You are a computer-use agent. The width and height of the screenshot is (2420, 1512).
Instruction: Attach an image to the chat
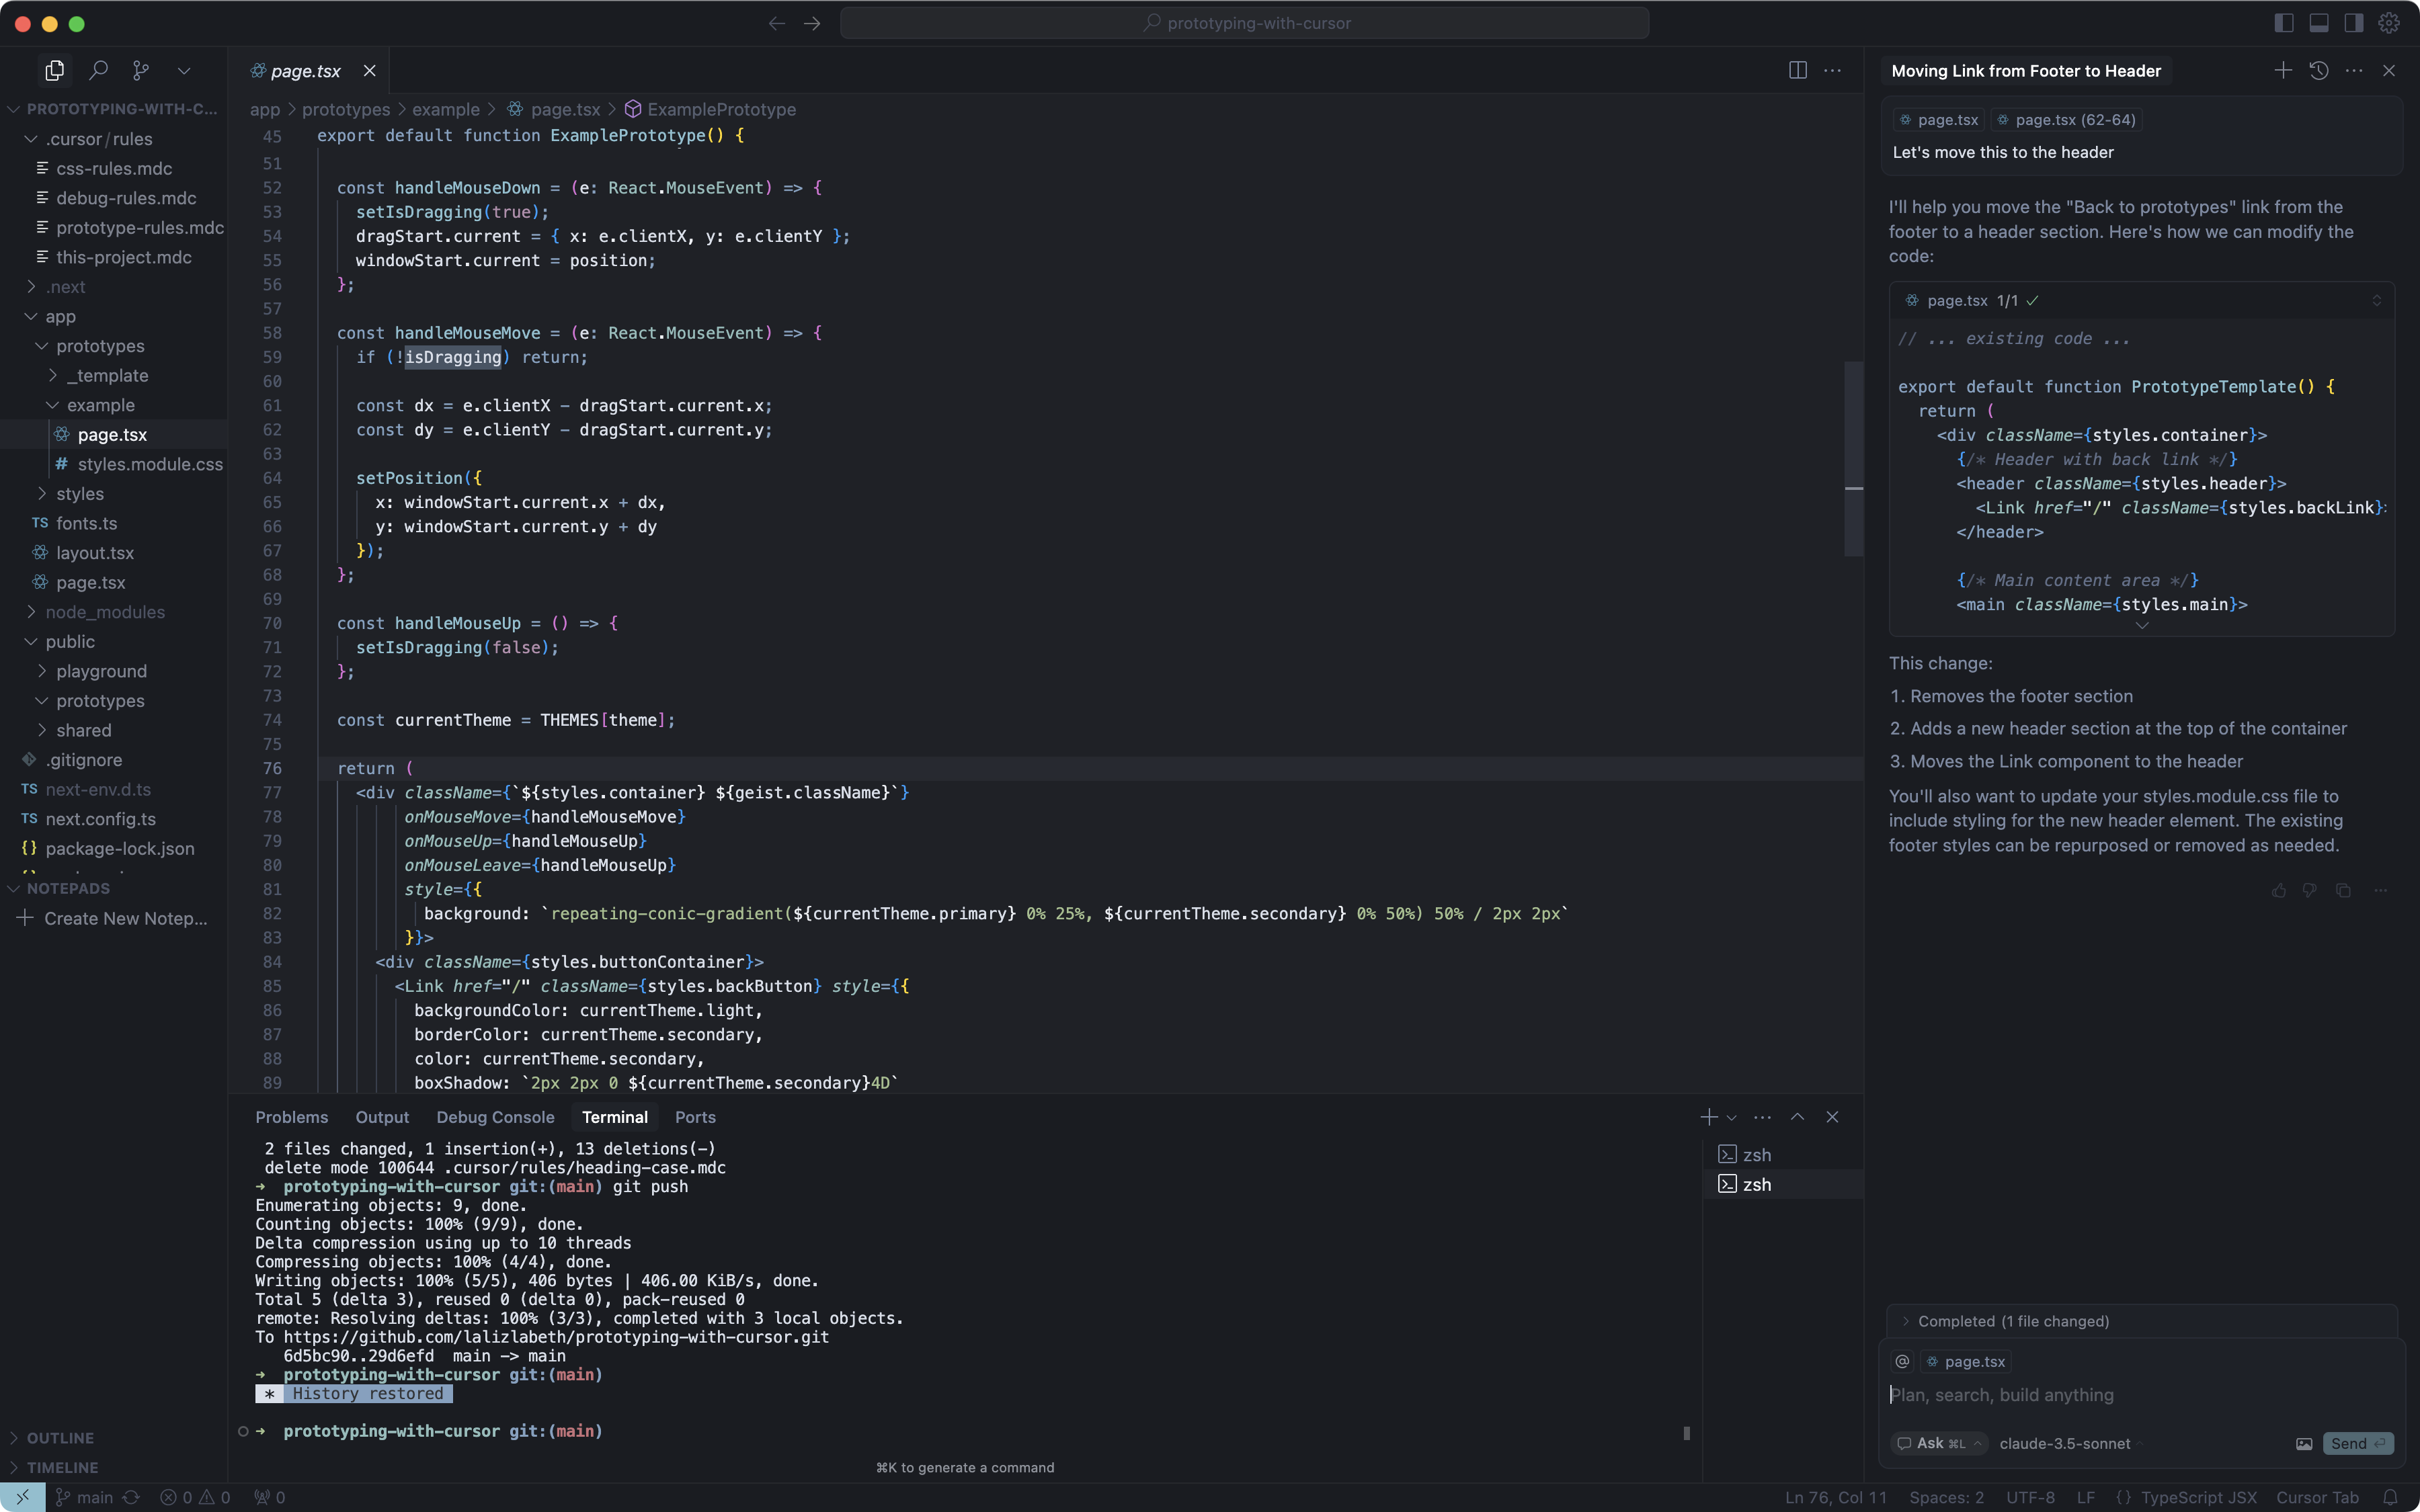2304,1443
